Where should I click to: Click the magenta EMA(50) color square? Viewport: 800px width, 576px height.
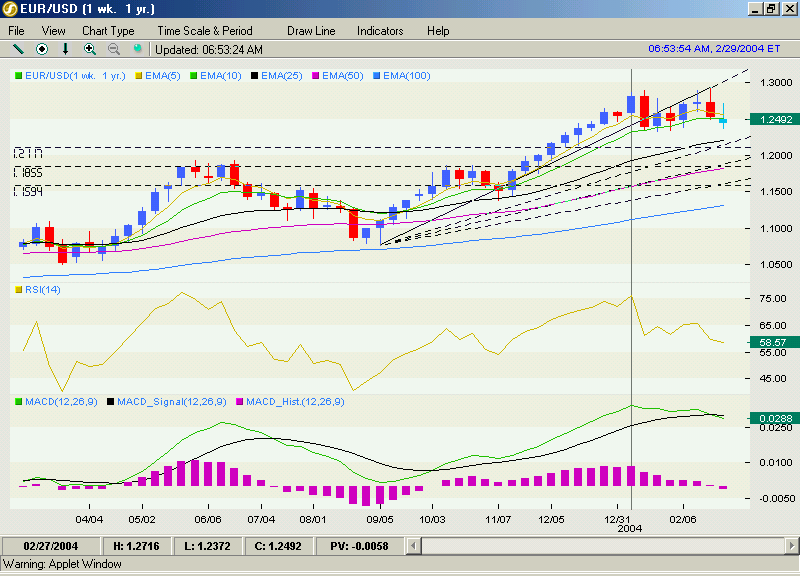pyautogui.click(x=316, y=76)
